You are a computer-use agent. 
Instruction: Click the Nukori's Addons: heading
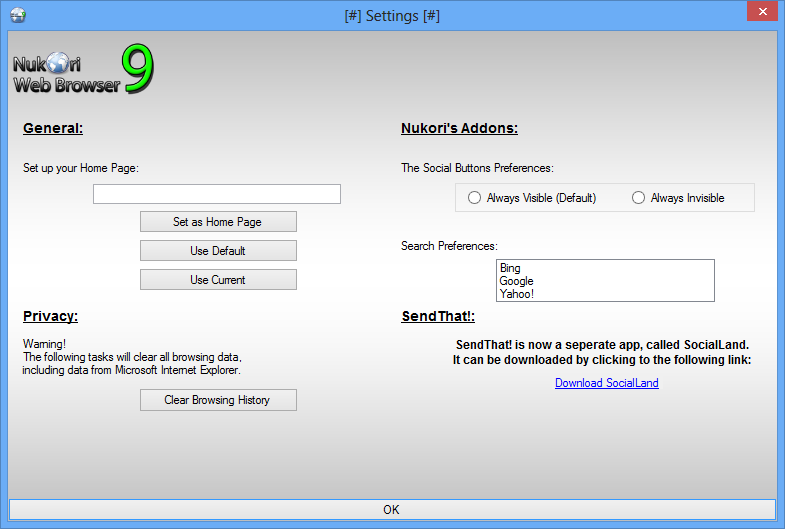(460, 128)
